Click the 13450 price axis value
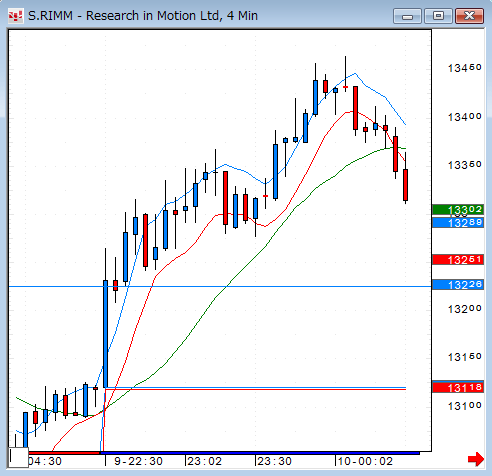The height and width of the screenshot is (476, 492). [465, 68]
